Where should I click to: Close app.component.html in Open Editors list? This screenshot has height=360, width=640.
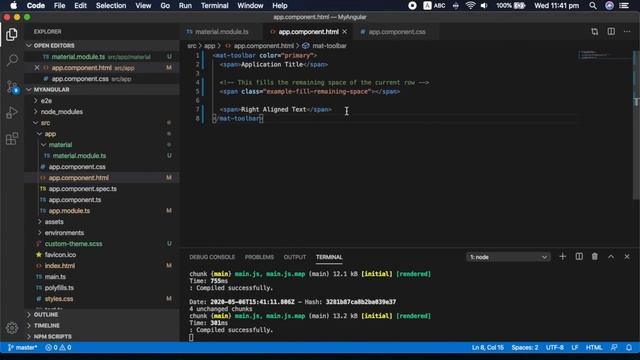37,68
